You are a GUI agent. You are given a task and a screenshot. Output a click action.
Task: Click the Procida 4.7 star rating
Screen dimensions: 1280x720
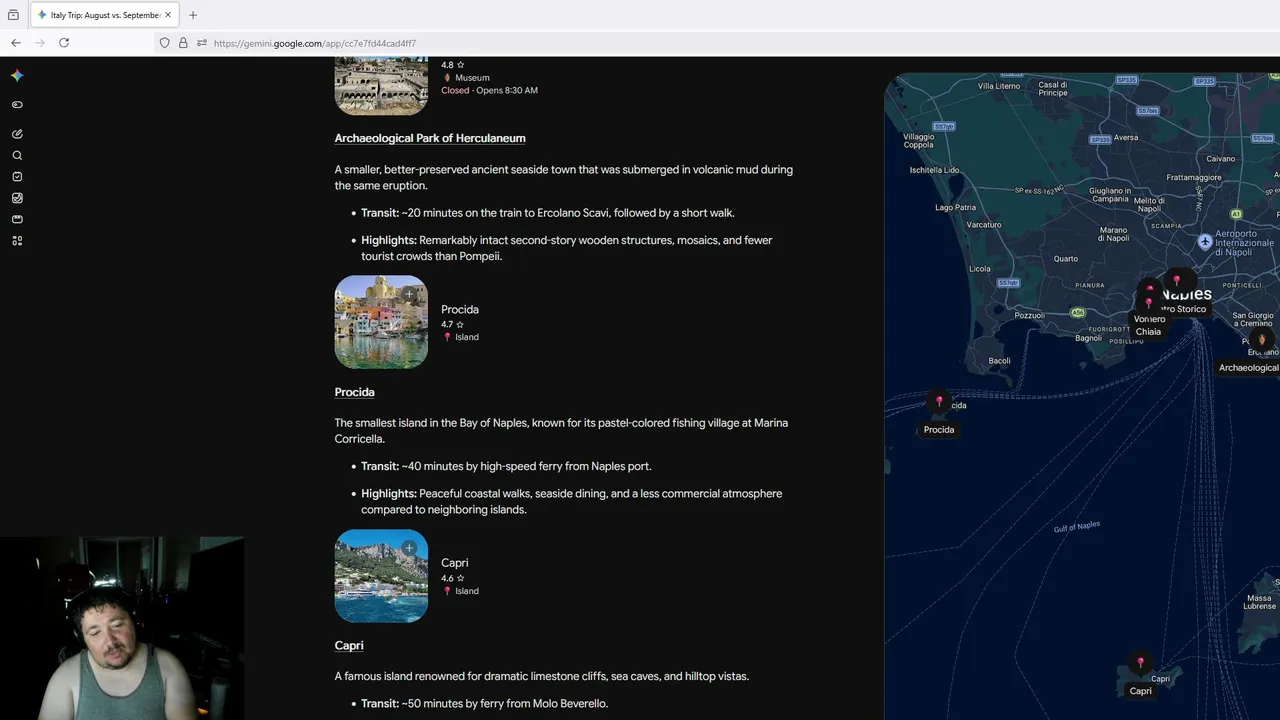[452, 324]
